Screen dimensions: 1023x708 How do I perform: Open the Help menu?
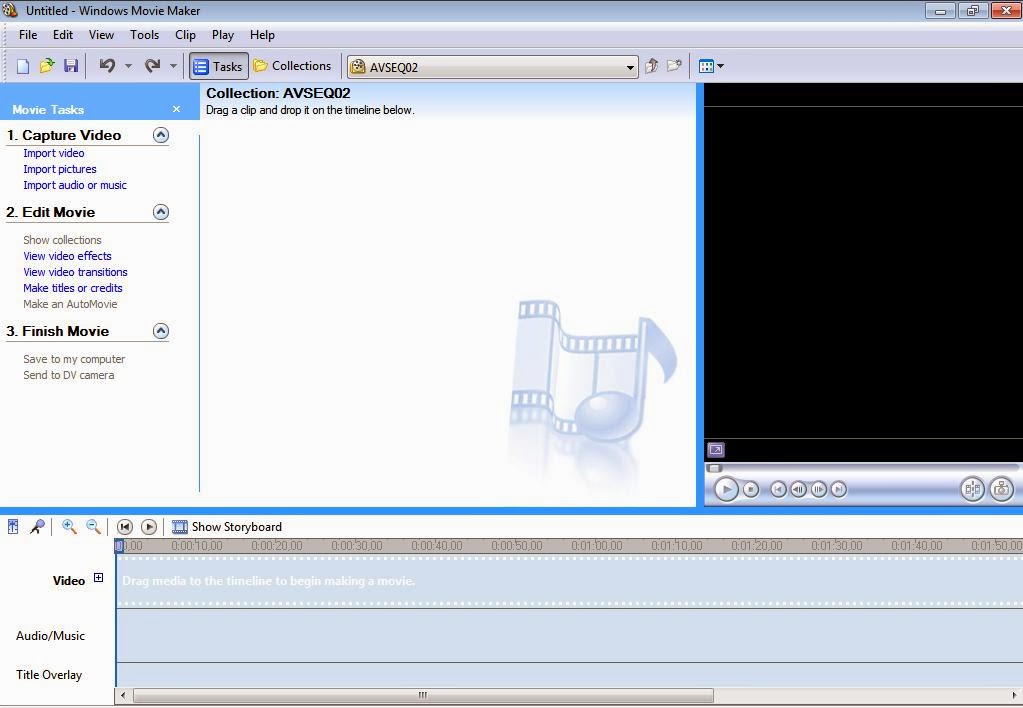point(262,35)
